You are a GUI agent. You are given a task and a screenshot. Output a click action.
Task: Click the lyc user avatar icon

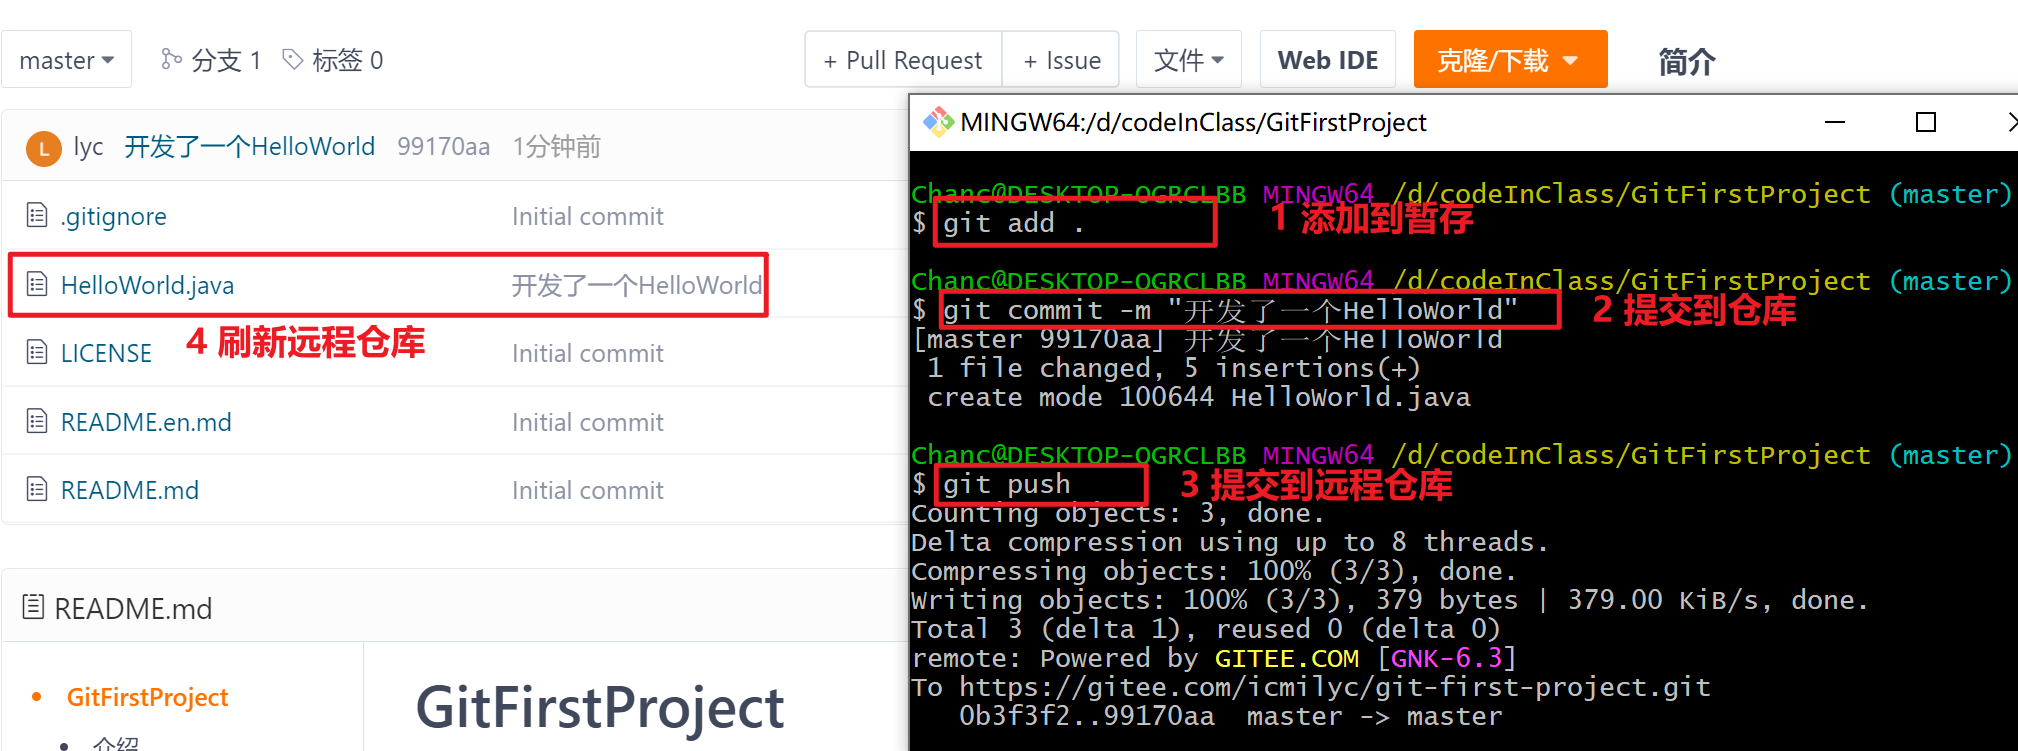(43, 149)
